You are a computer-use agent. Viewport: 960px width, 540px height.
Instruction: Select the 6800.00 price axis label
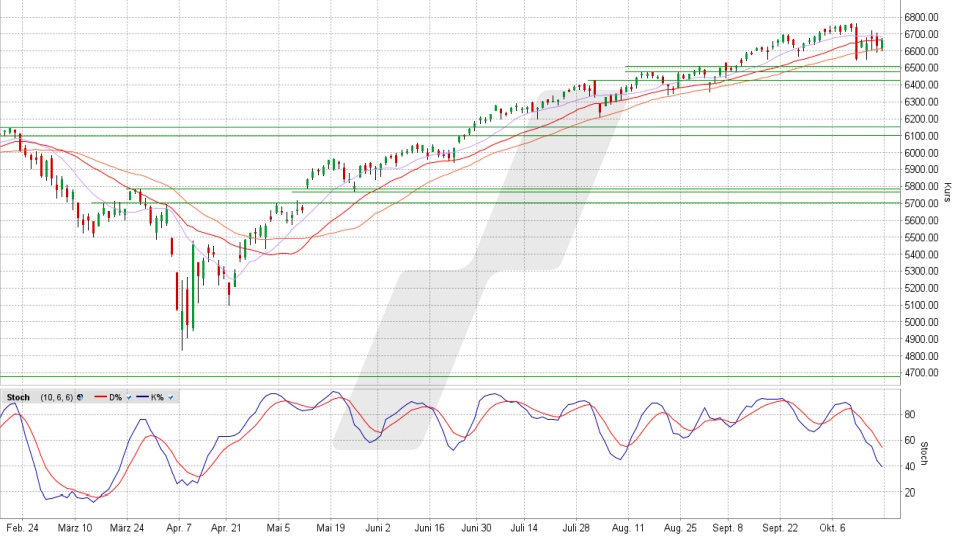[919, 17]
